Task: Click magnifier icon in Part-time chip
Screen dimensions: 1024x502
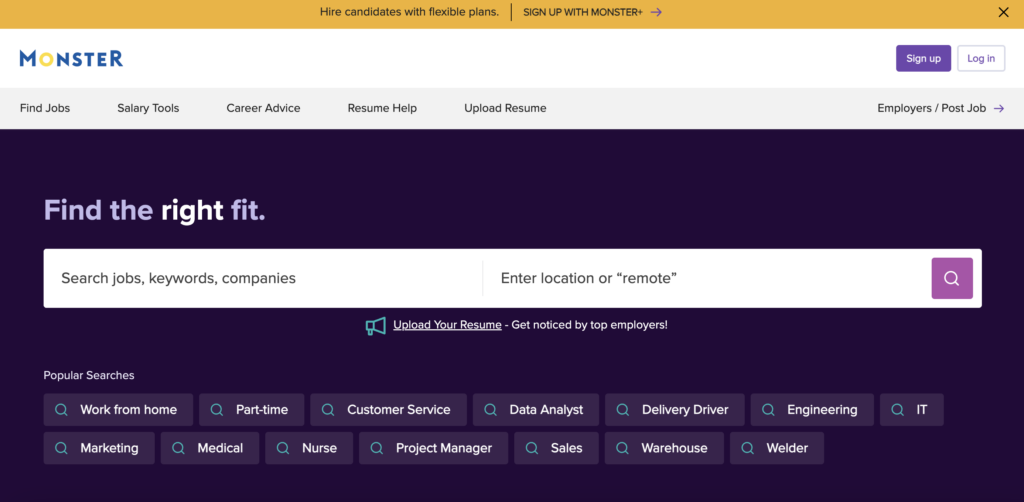Action: [217, 410]
